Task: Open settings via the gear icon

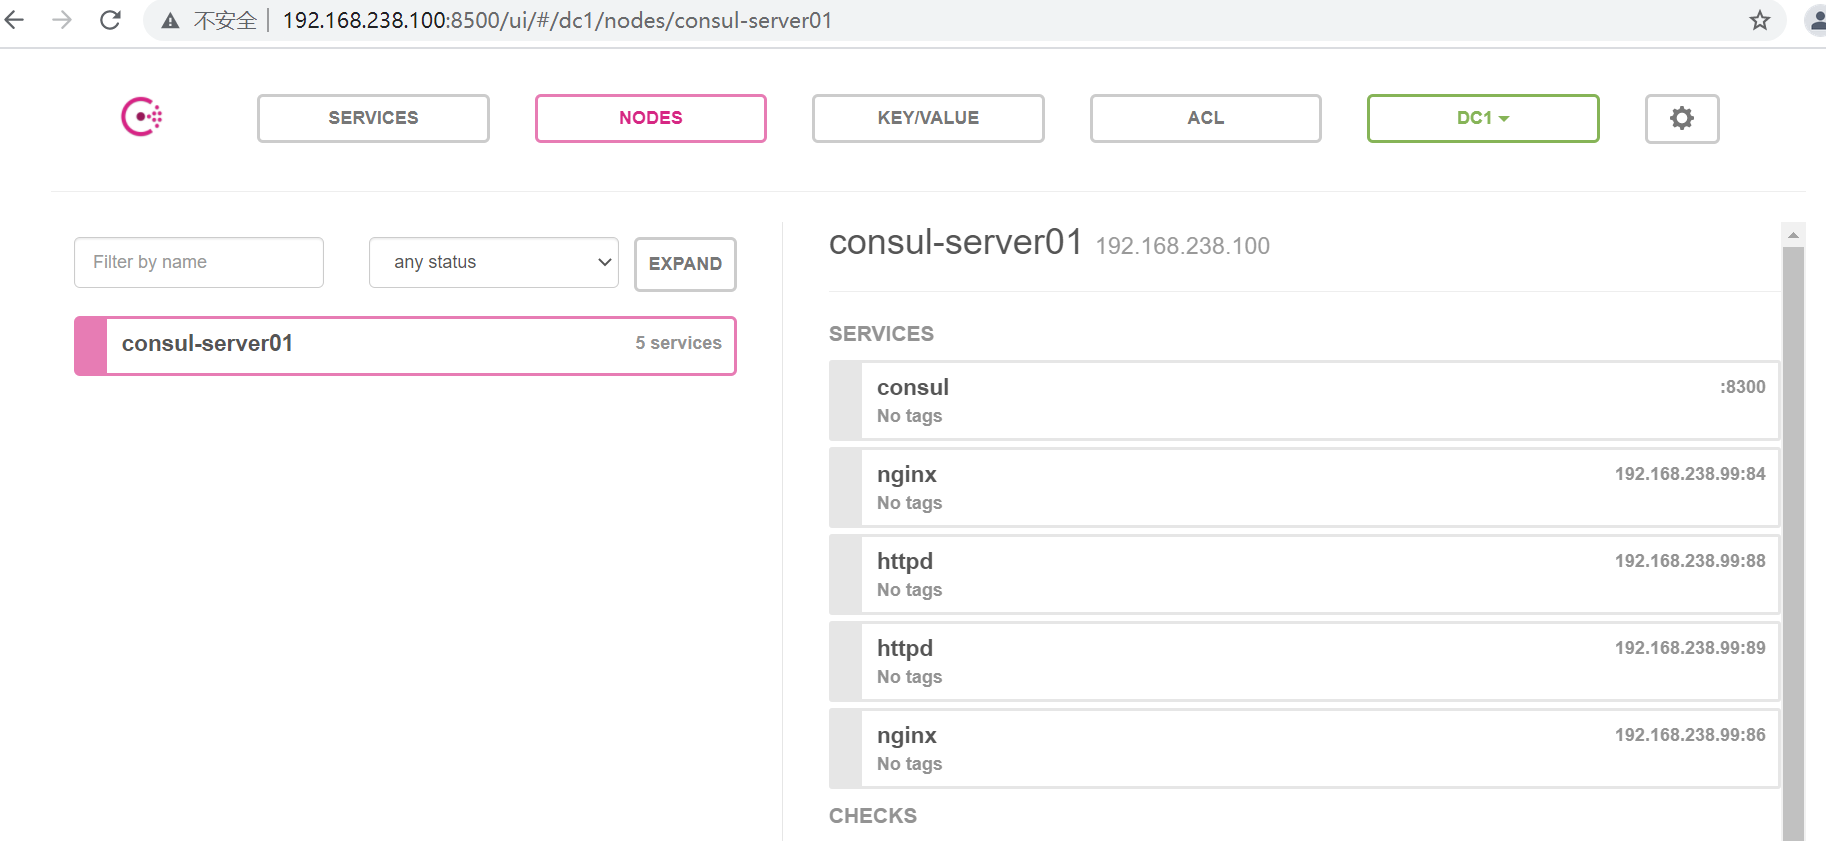Action: (1682, 119)
